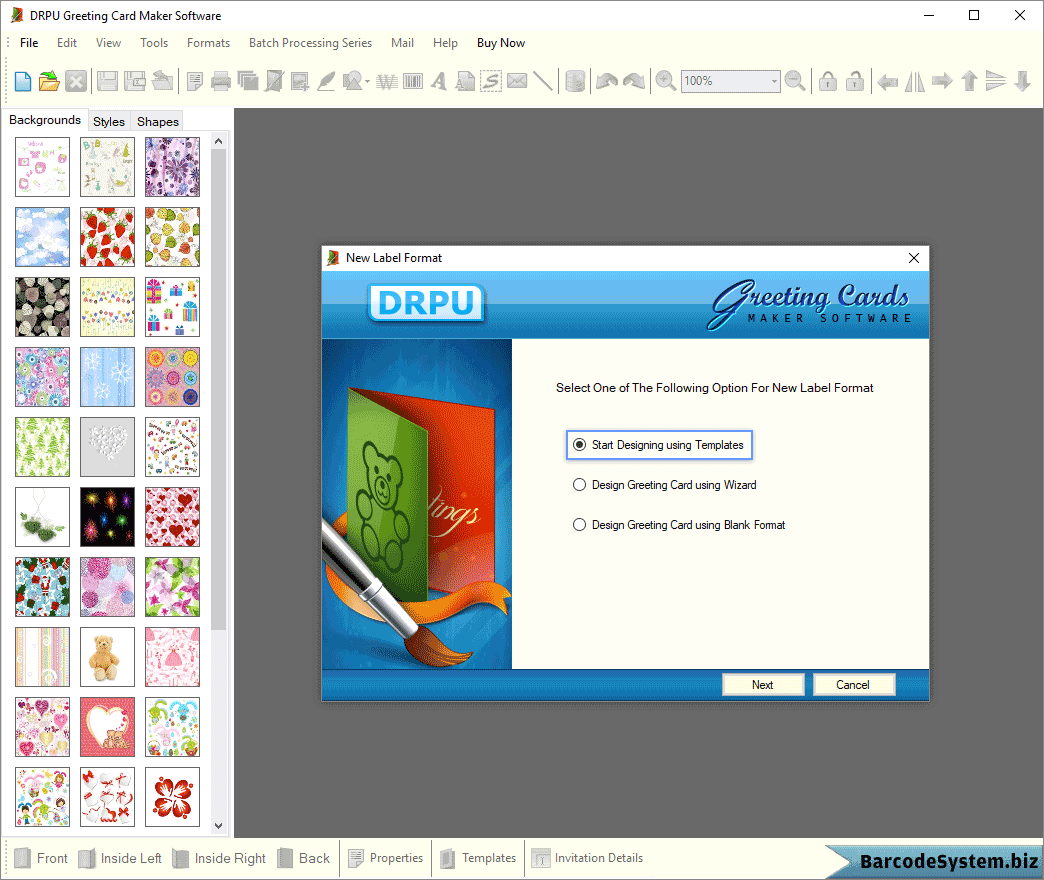Open the database cylinder icon

tap(575, 81)
